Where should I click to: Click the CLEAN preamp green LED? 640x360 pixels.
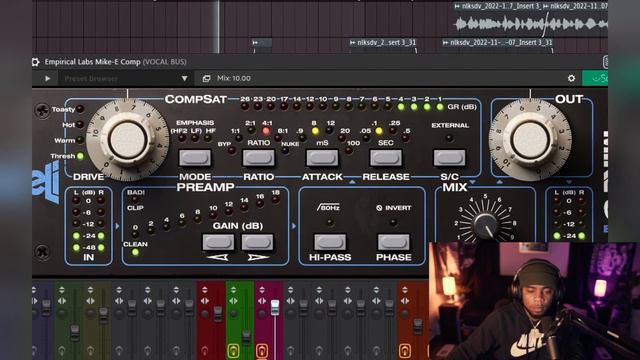(x=135, y=252)
